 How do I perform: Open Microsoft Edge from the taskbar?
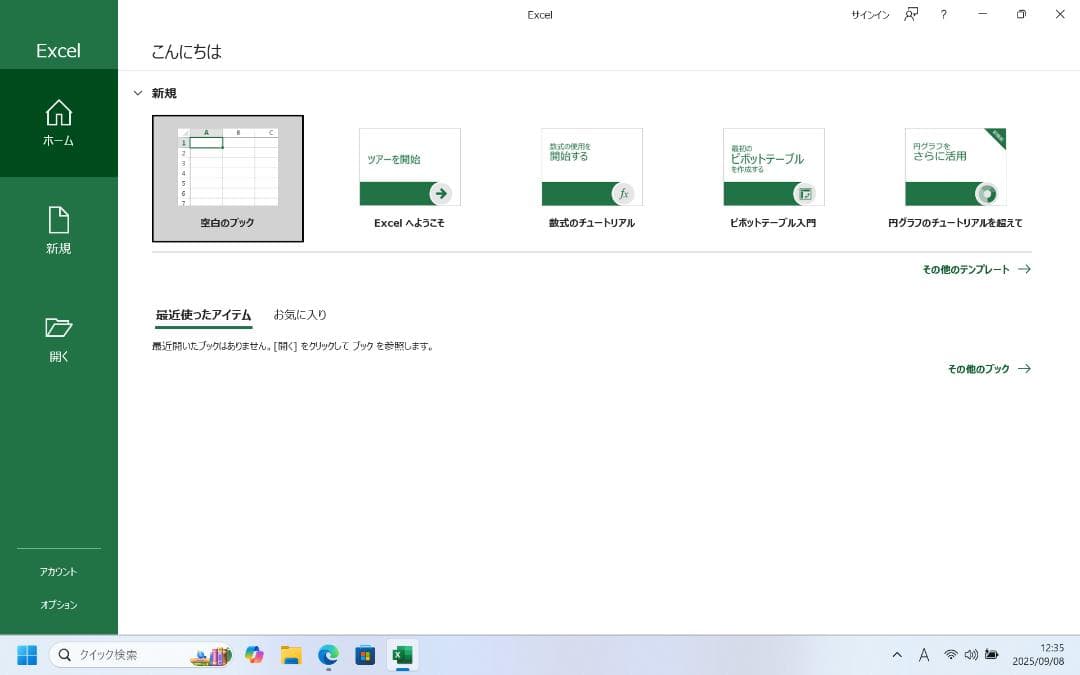tap(326, 656)
